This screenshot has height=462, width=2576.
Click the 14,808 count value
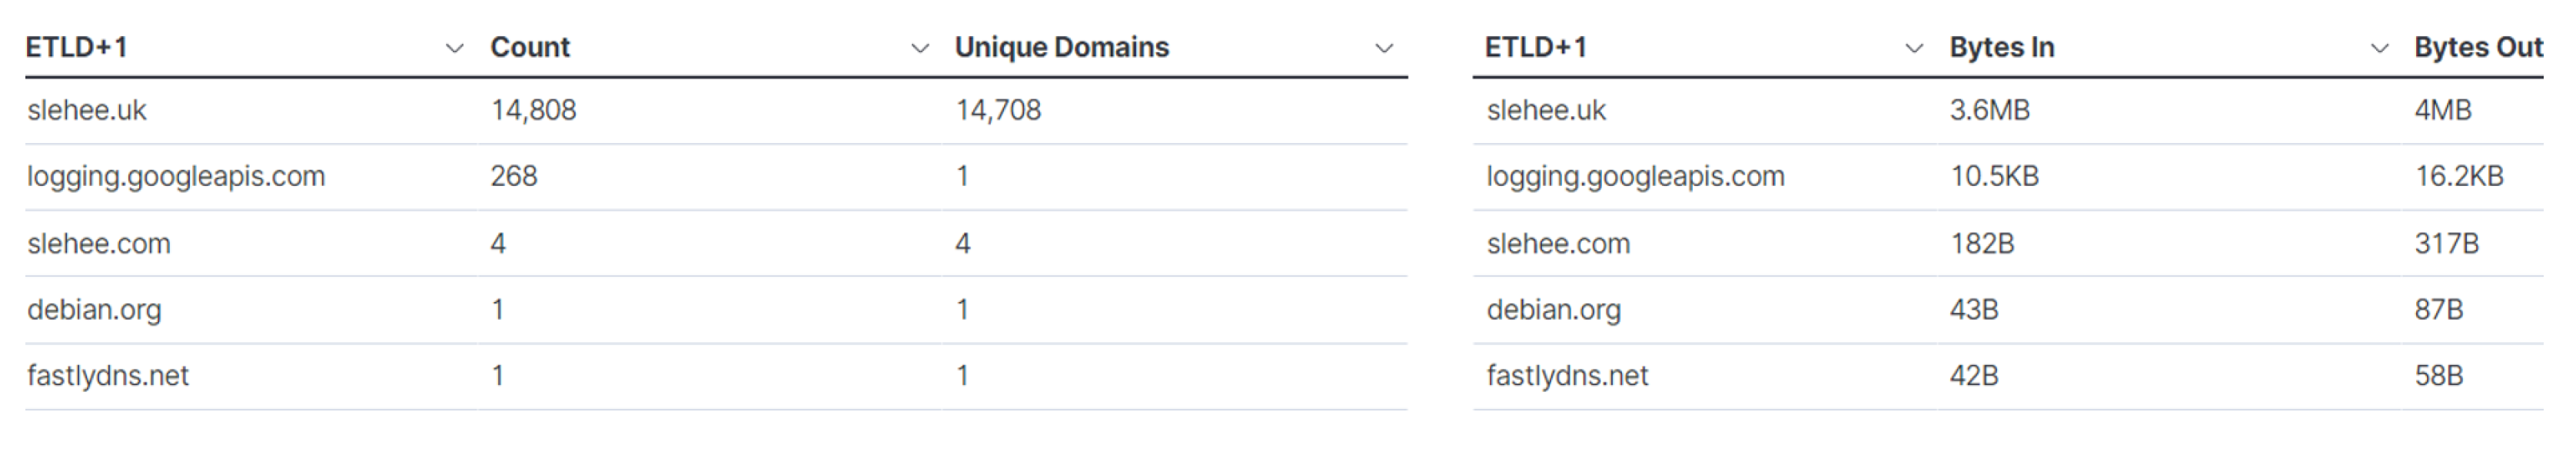tap(533, 110)
